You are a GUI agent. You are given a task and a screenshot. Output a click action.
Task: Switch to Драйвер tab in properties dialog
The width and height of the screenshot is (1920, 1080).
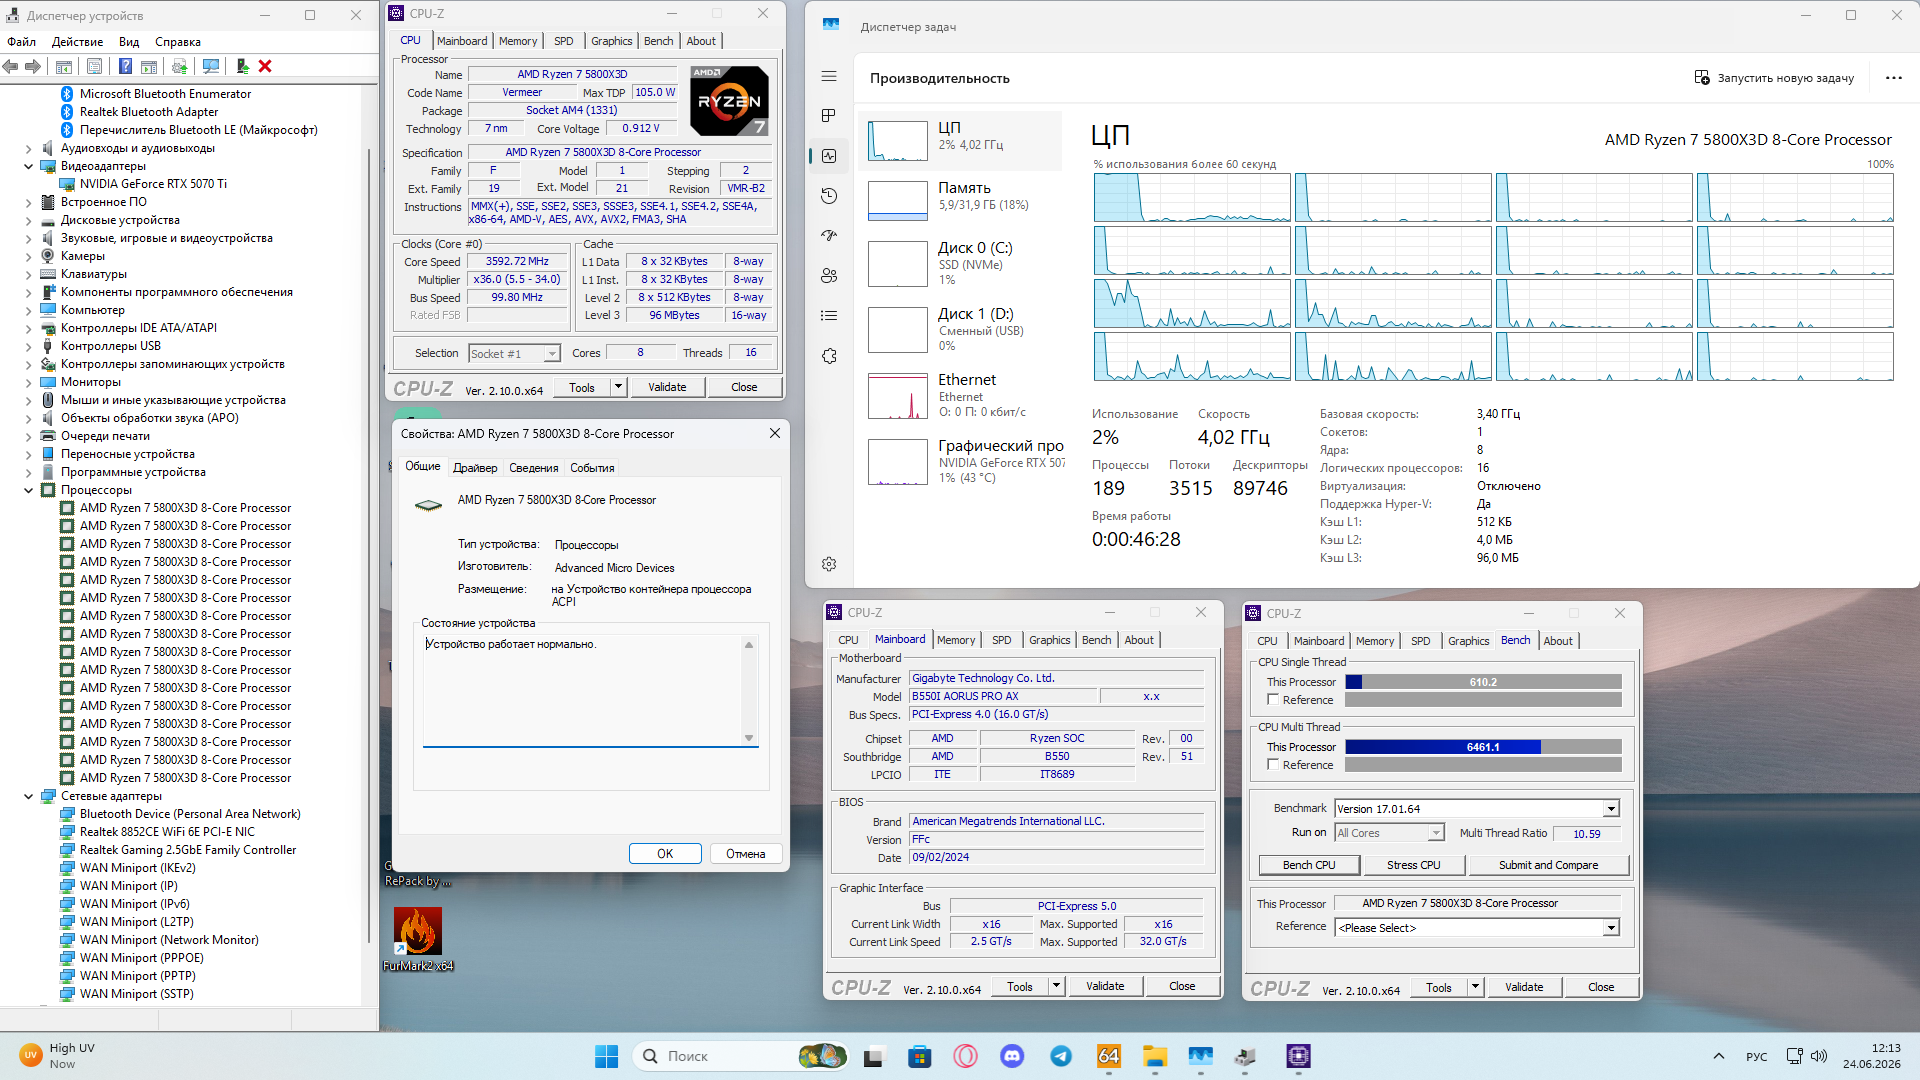coord(475,468)
